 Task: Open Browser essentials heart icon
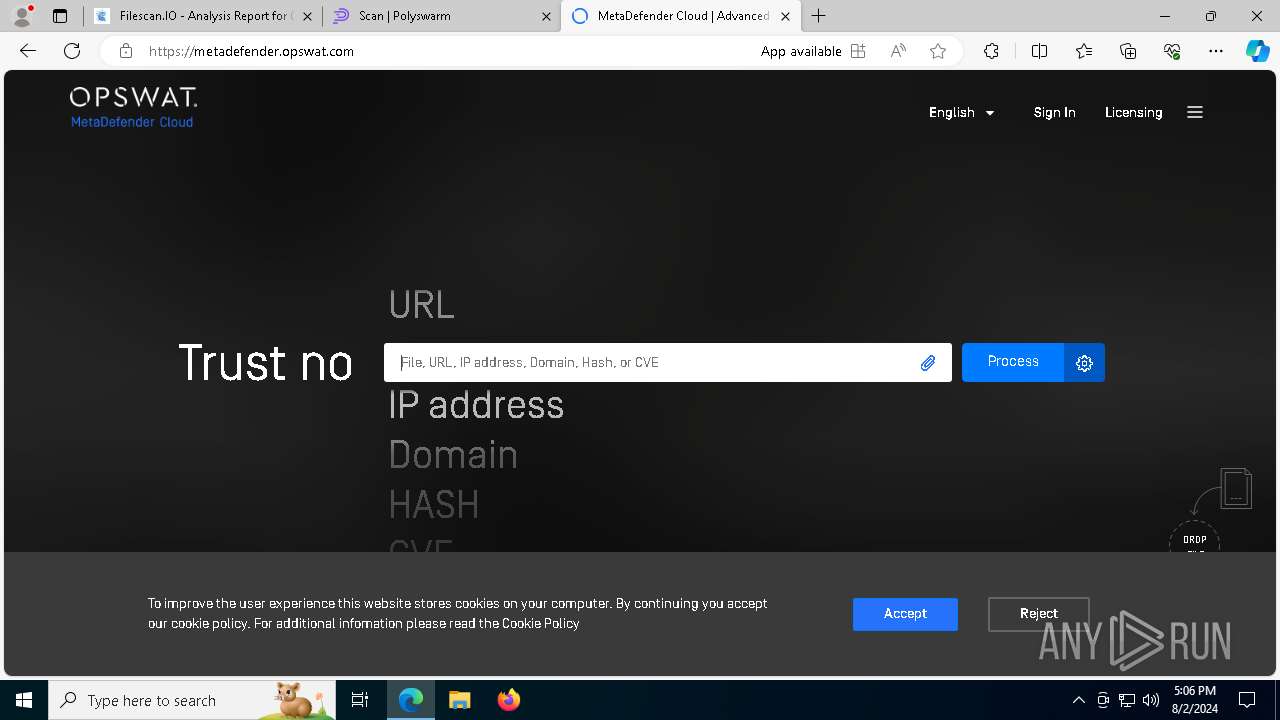pos(1172,51)
